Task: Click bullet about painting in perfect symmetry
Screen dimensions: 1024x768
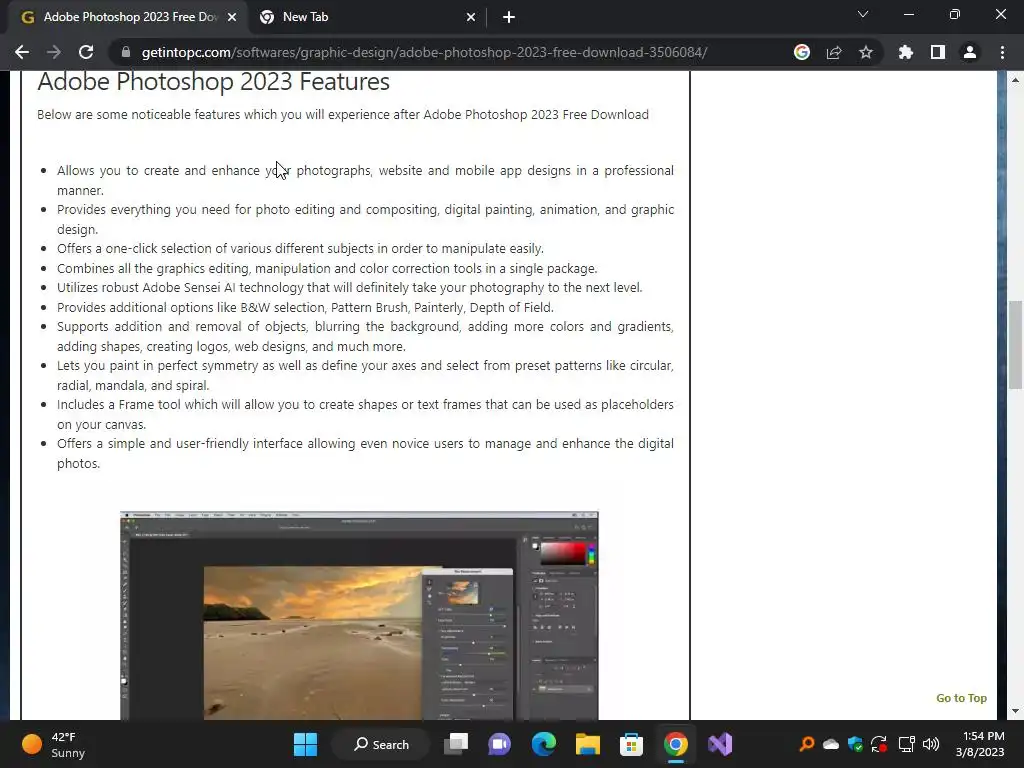Action: coord(365,375)
